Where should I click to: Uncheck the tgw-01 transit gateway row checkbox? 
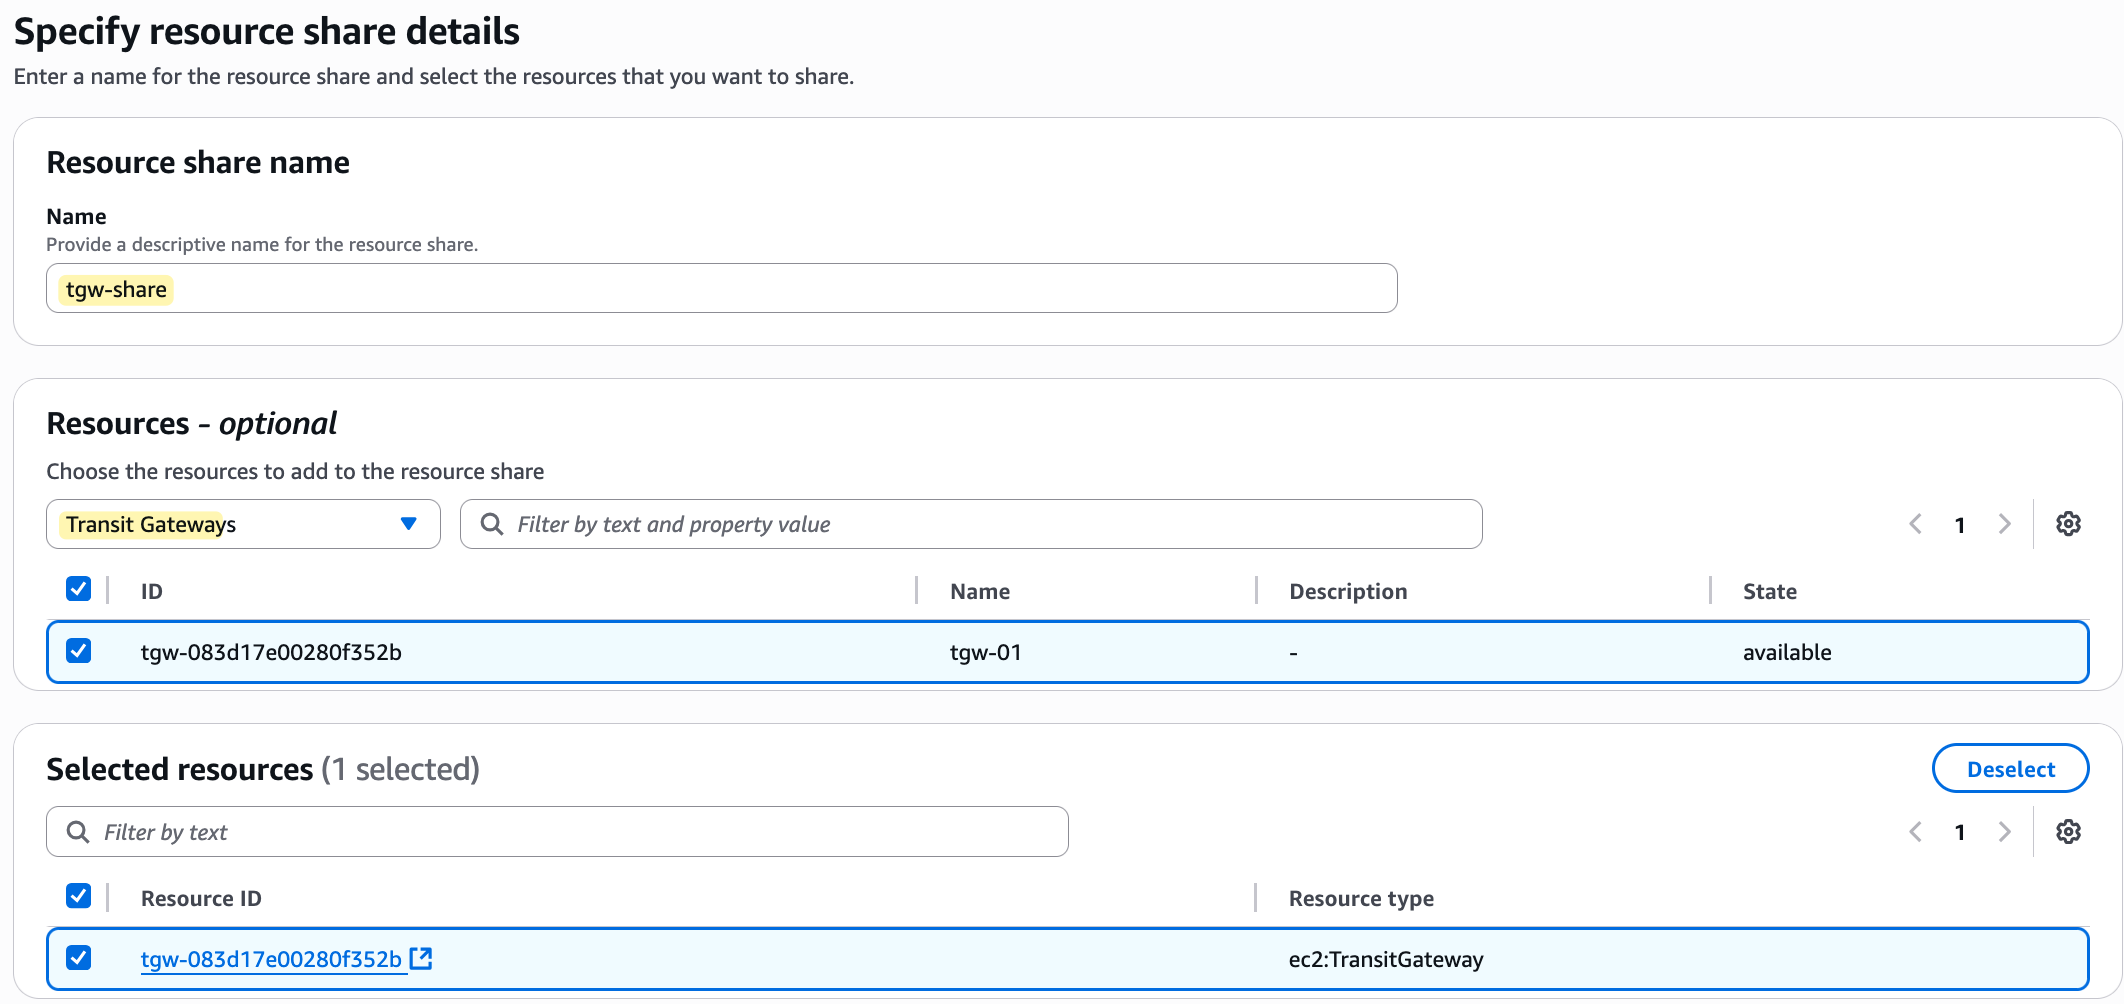[x=78, y=651]
